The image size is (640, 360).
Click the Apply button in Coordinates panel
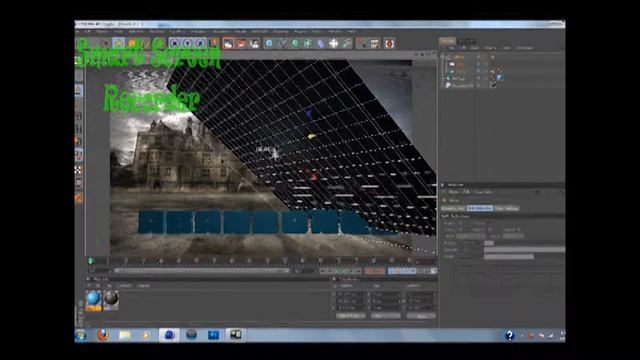(421, 316)
